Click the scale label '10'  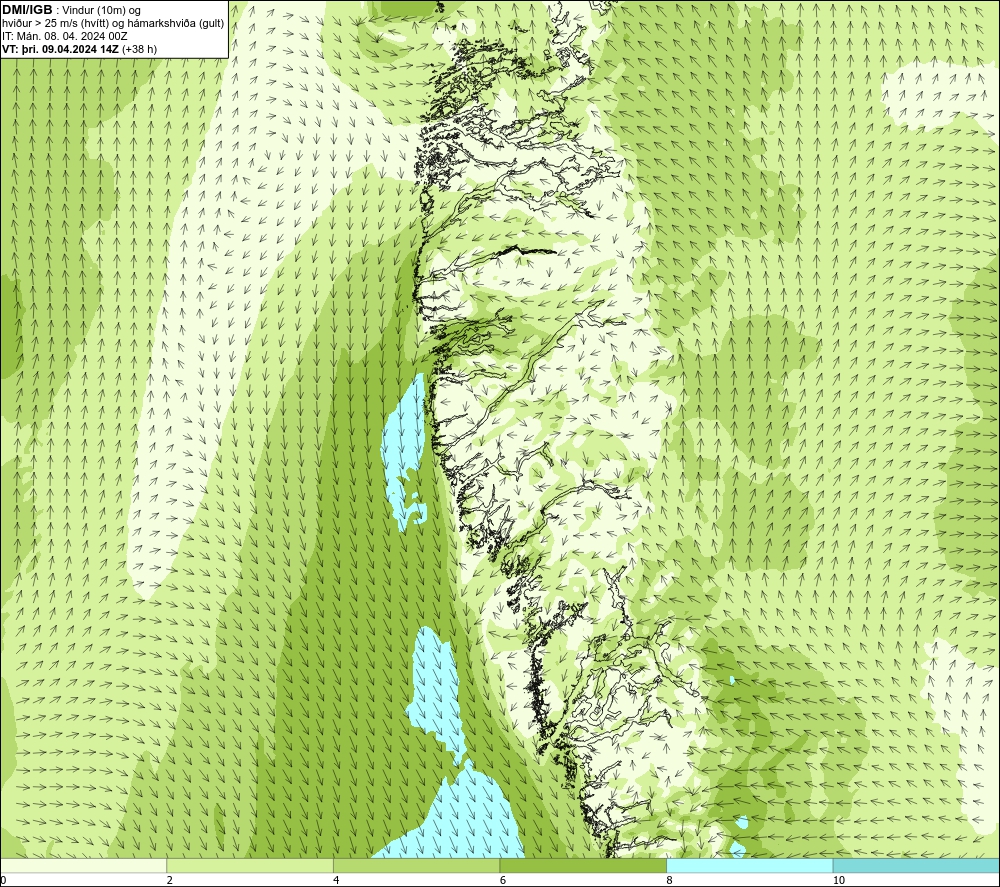[x=839, y=880]
